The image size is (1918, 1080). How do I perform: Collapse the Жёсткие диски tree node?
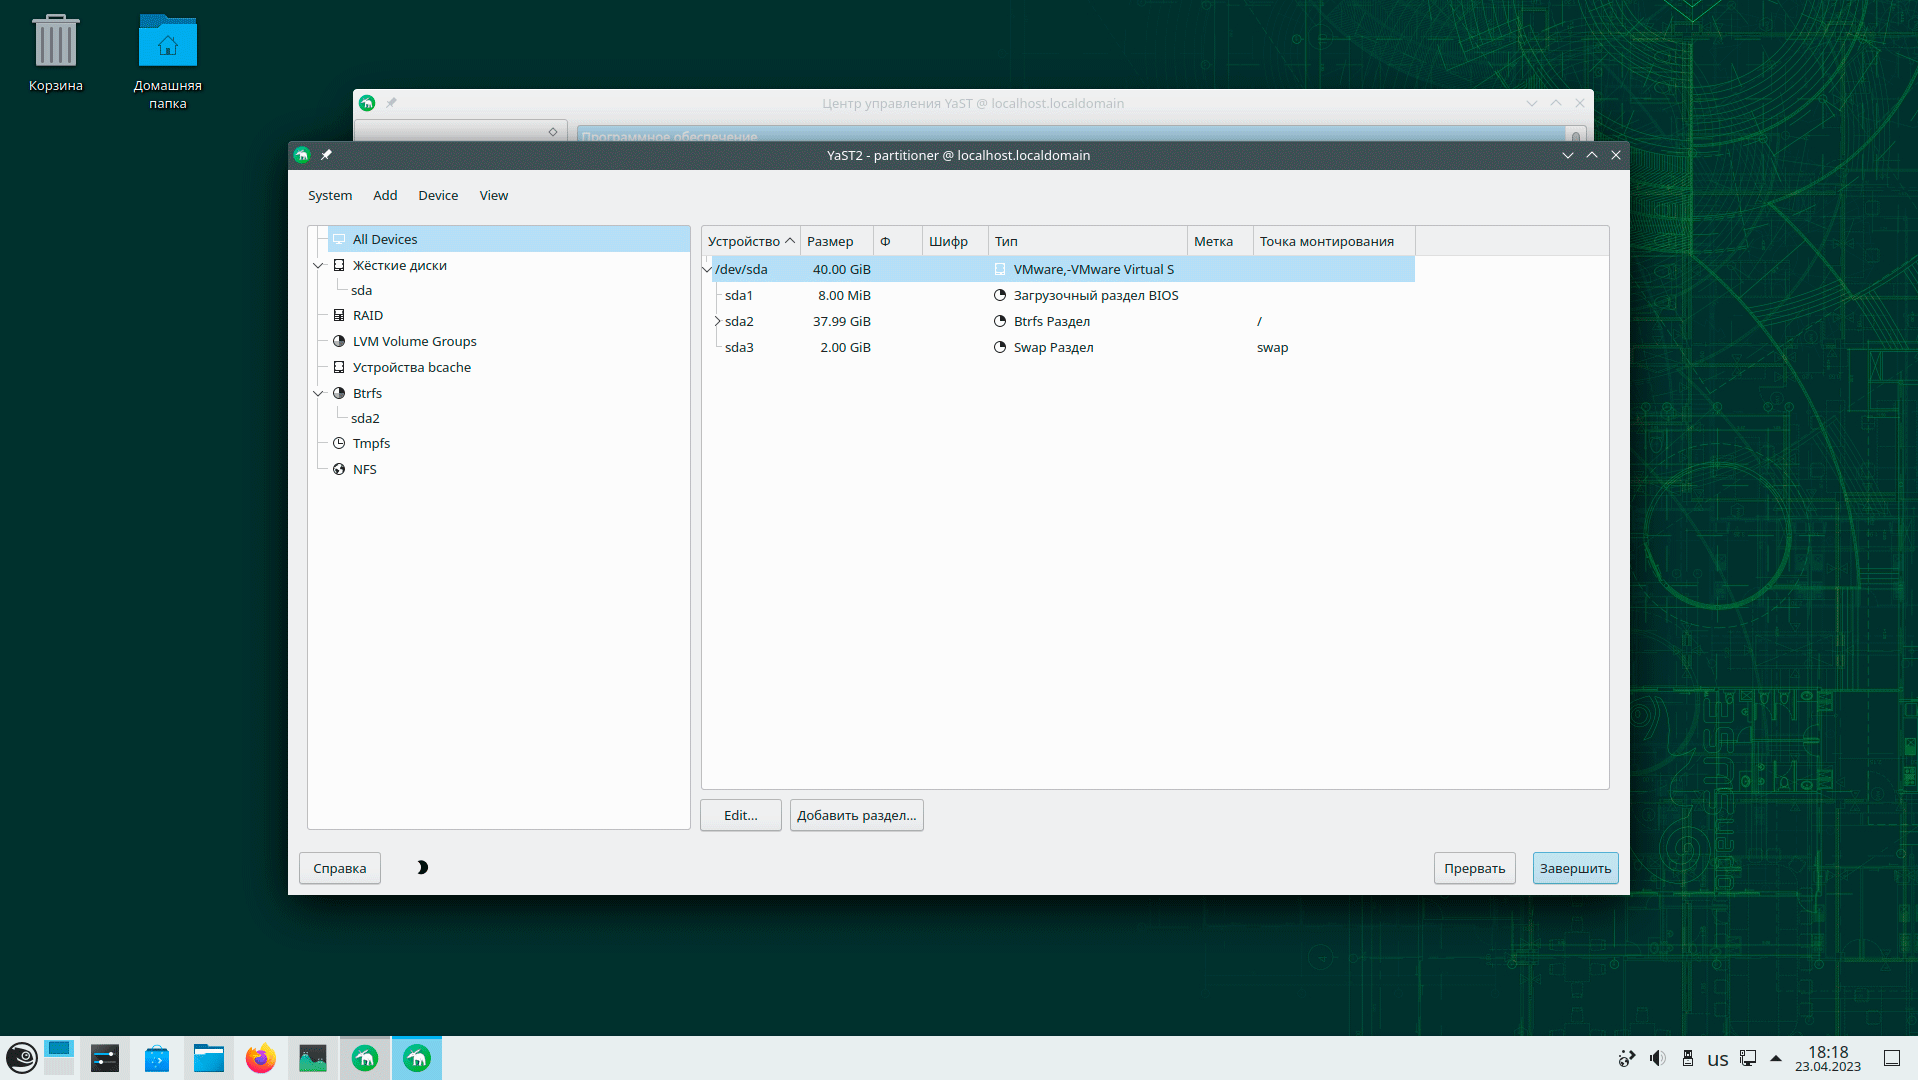click(319, 265)
